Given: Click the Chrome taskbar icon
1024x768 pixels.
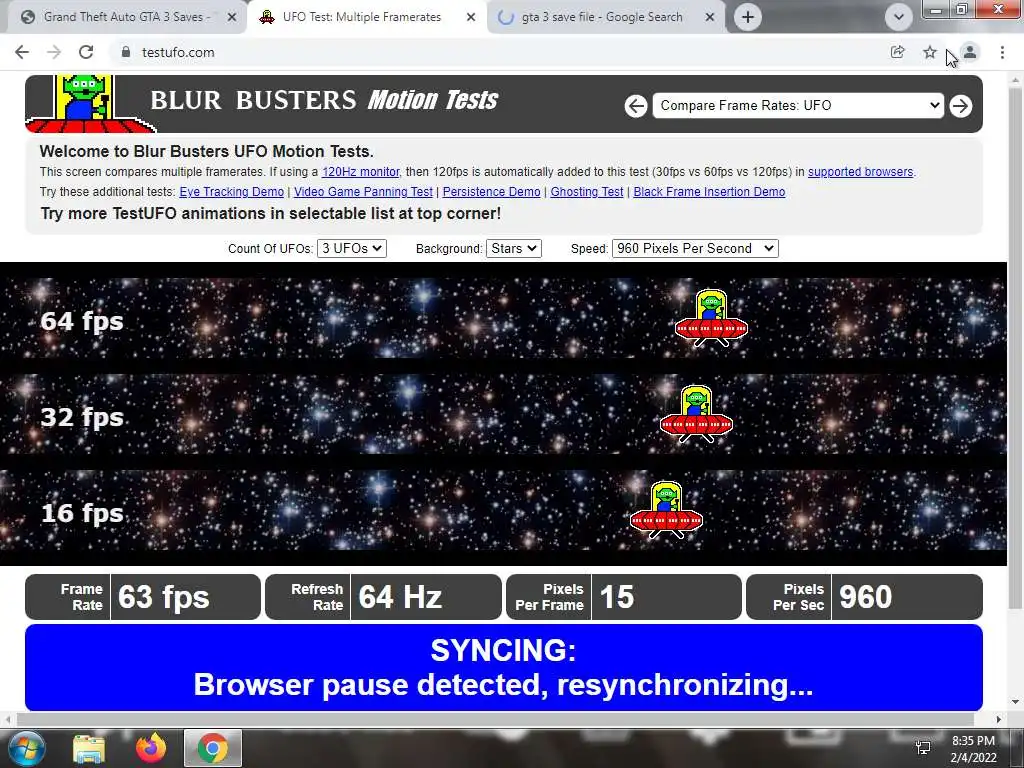Looking at the screenshot, I should pos(213,748).
